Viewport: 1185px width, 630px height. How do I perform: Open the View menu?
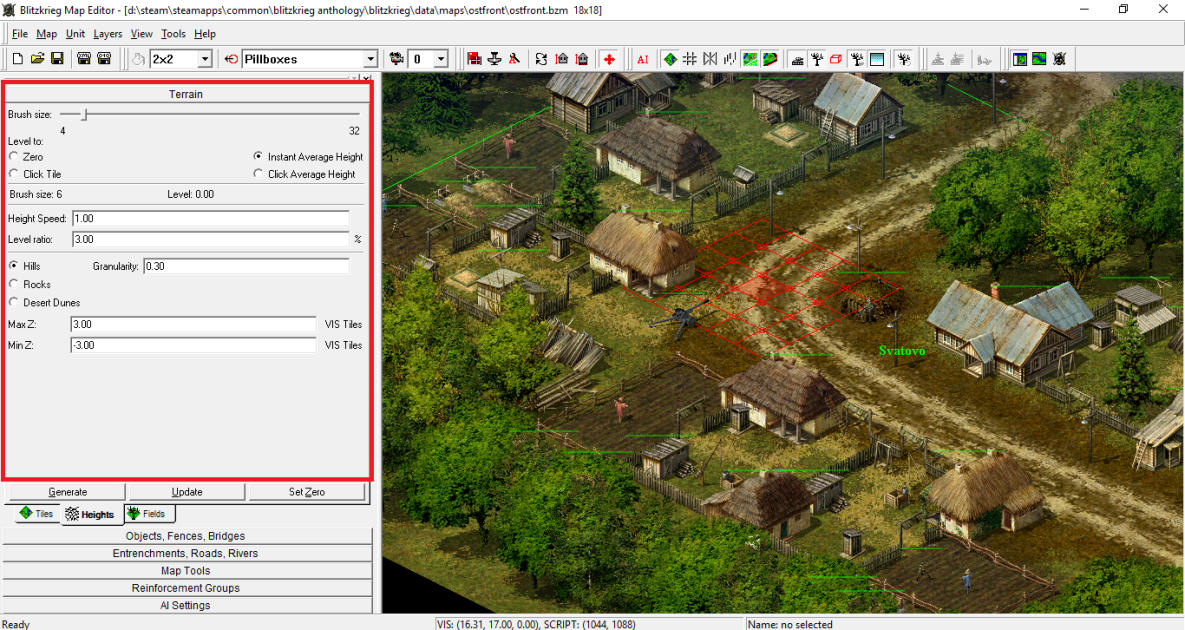[x=141, y=33]
